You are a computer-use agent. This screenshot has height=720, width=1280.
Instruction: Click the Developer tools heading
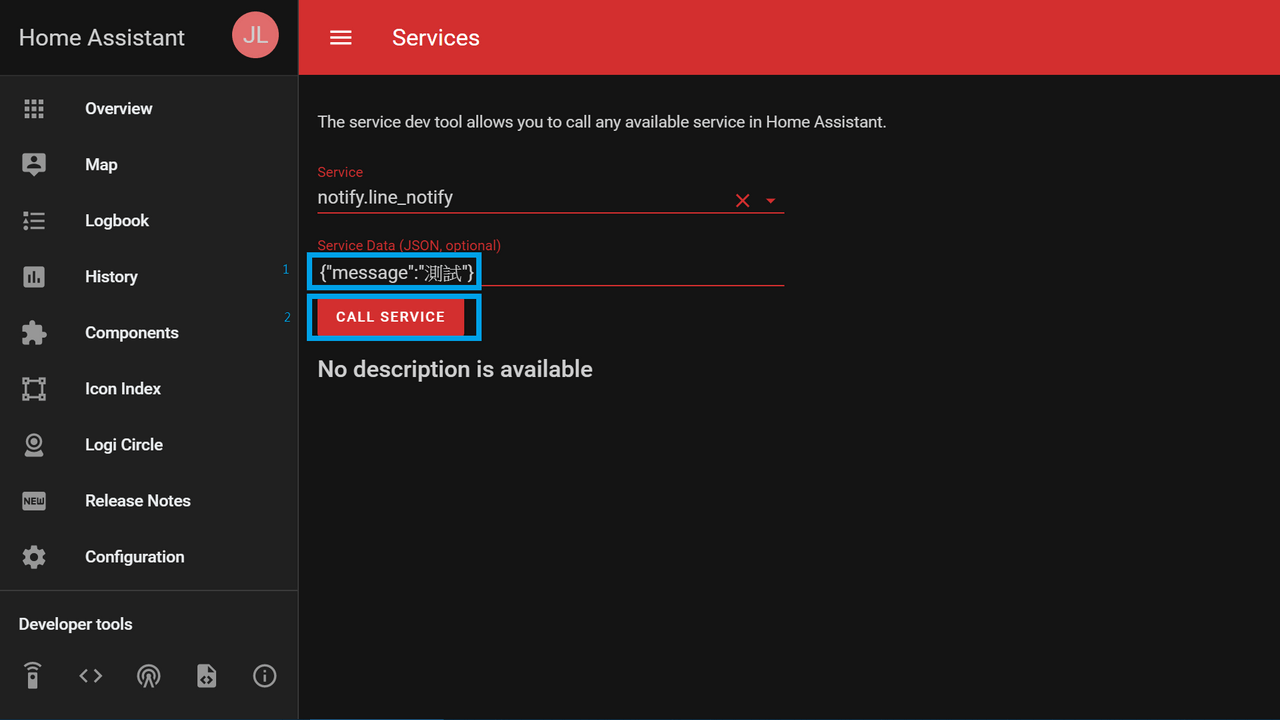pos(76,624)
